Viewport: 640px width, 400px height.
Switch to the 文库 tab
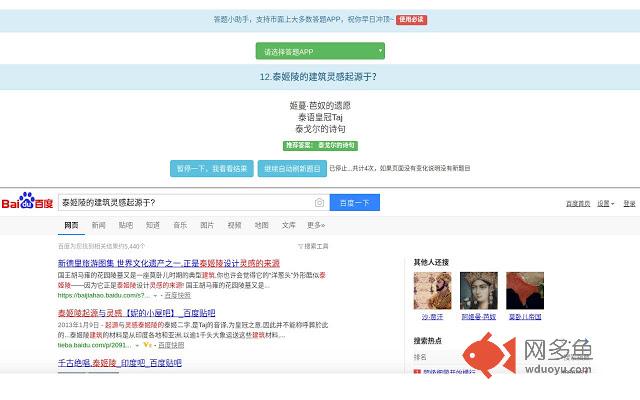(289, 225)
